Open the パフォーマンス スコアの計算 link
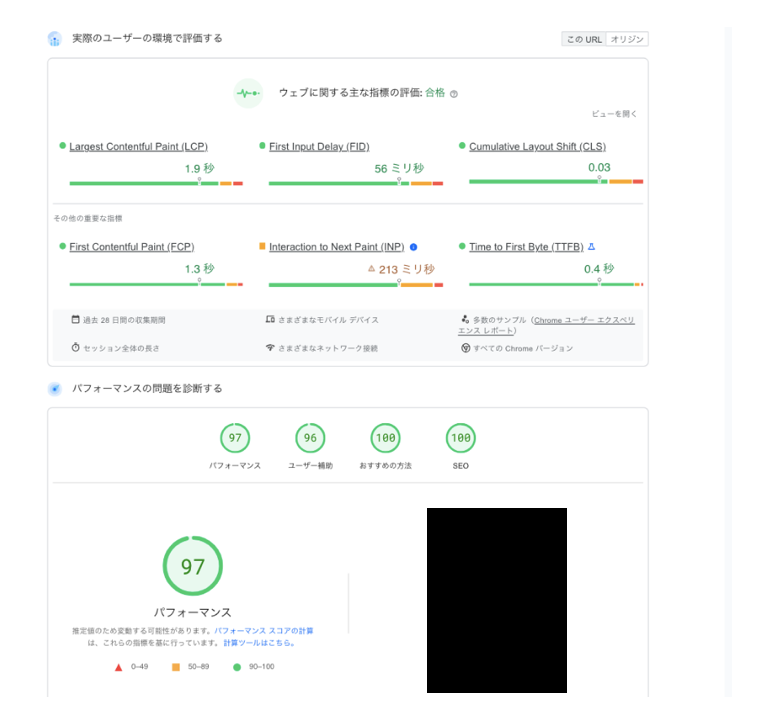 click(264, 630)
